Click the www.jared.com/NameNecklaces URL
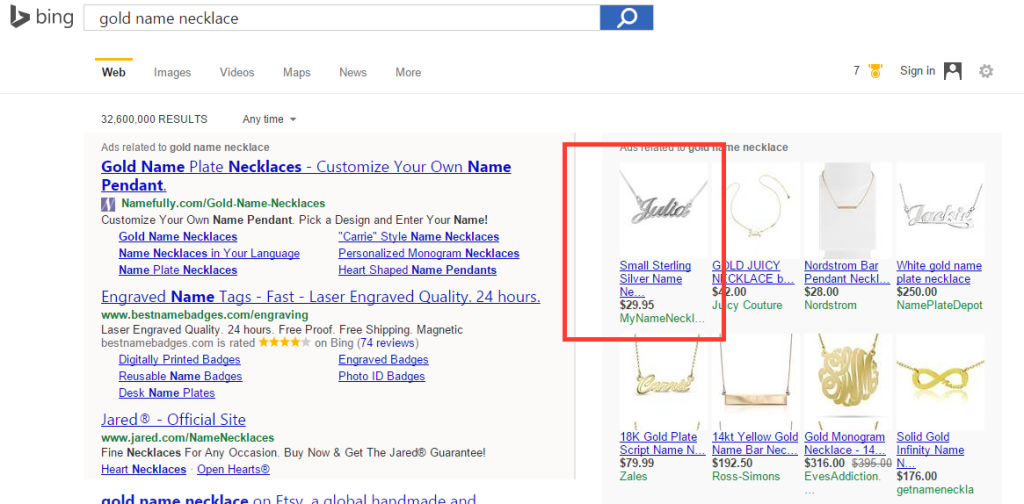This screenshot has height=504, width=1024. coord(187,437)
